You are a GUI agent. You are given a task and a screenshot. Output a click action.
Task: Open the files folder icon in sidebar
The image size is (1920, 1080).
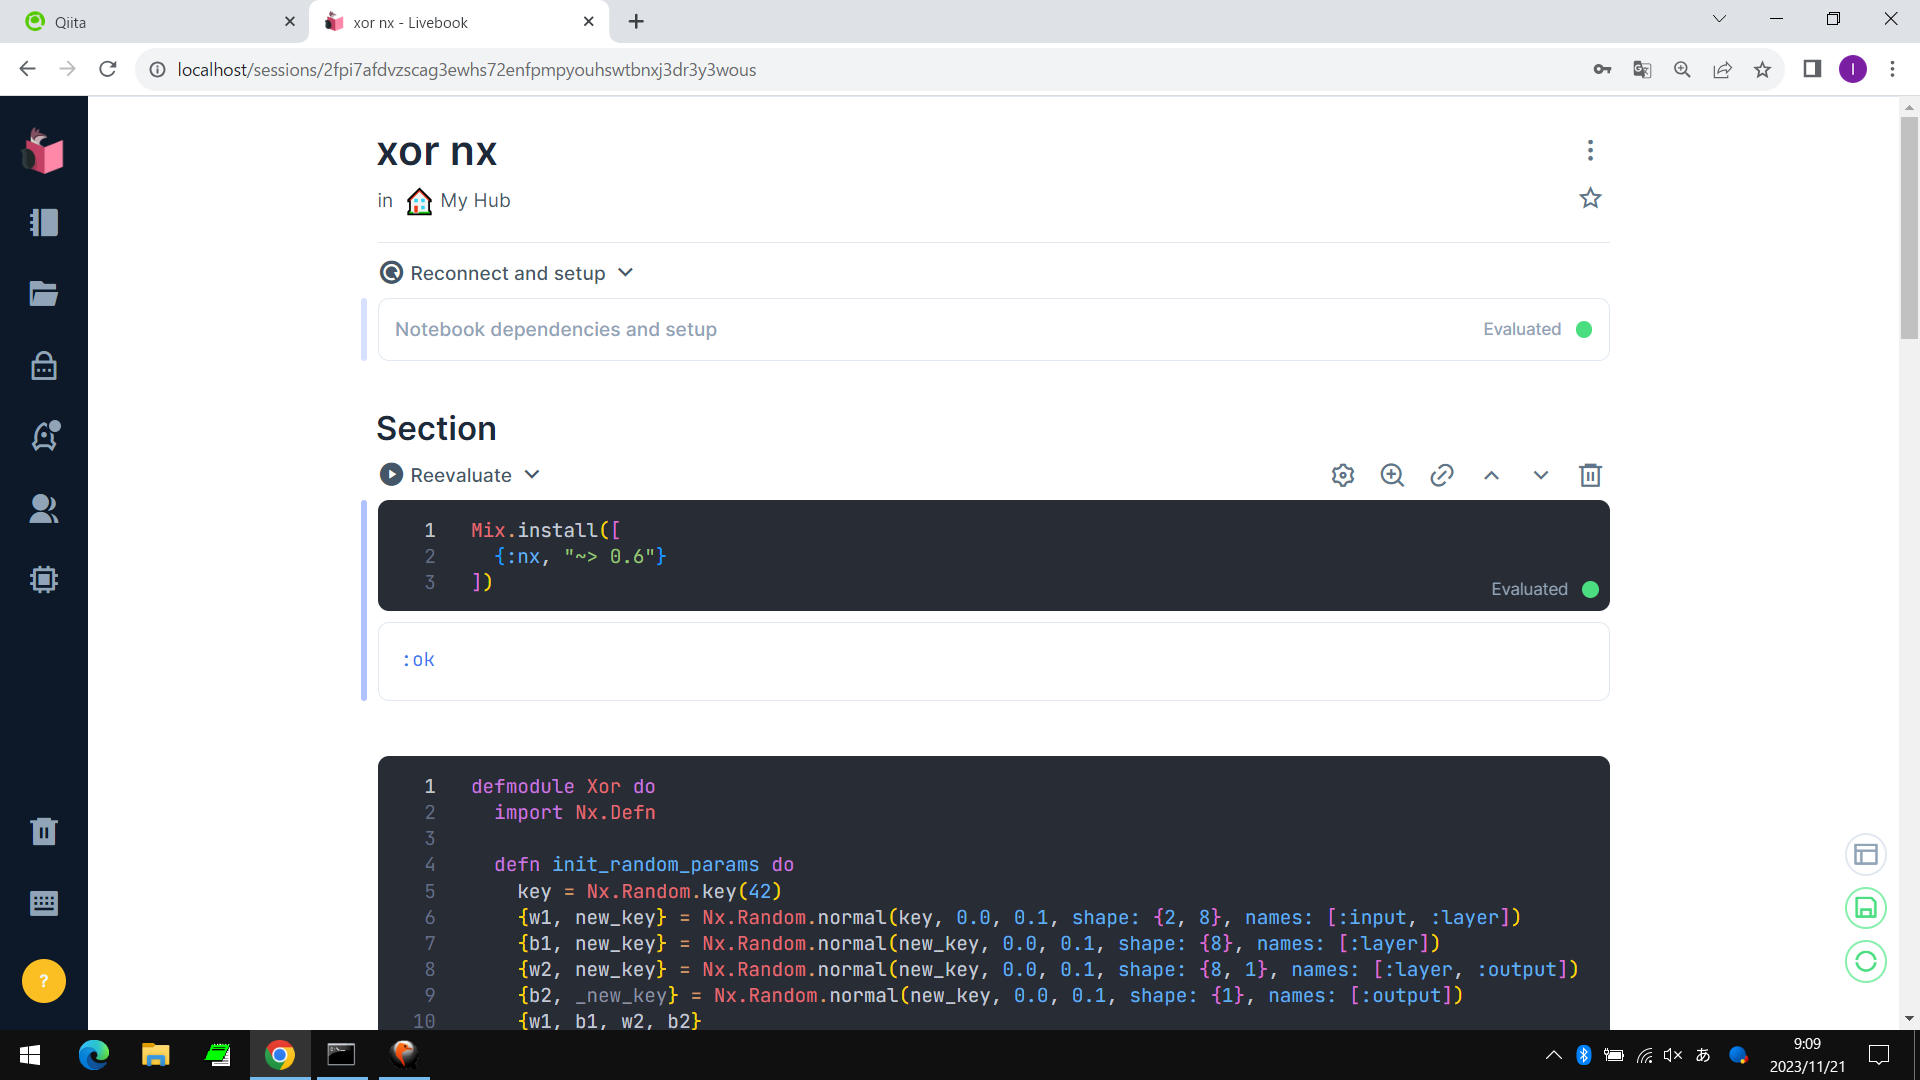(44, 294)
